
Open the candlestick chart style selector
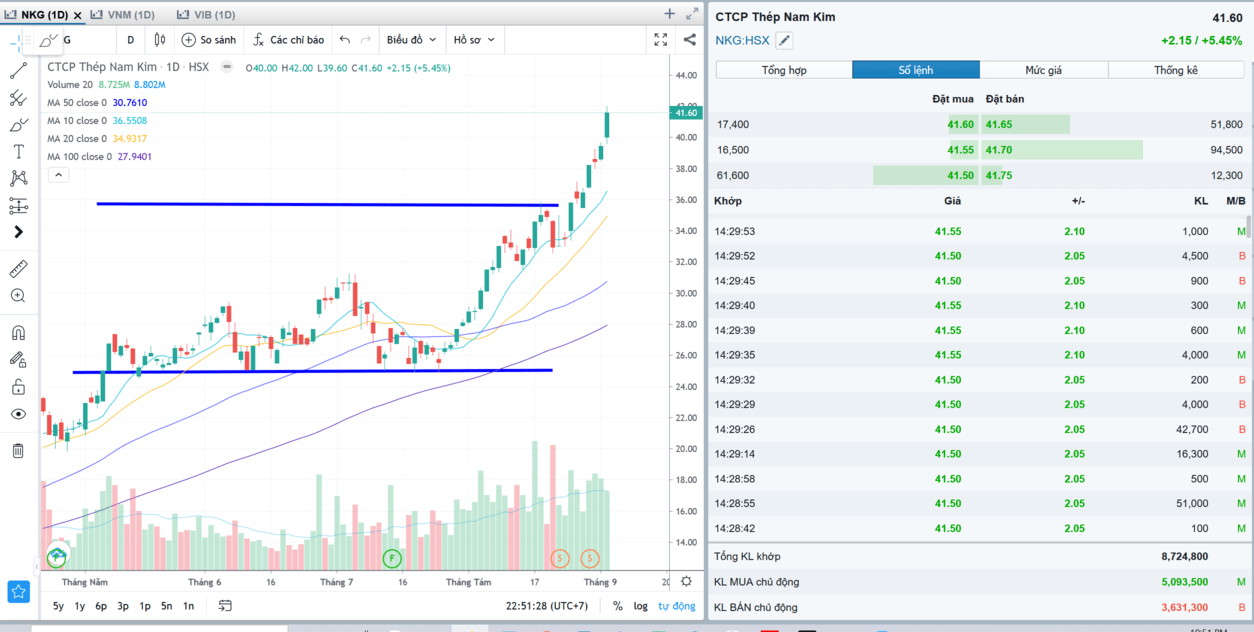(160, 40)
